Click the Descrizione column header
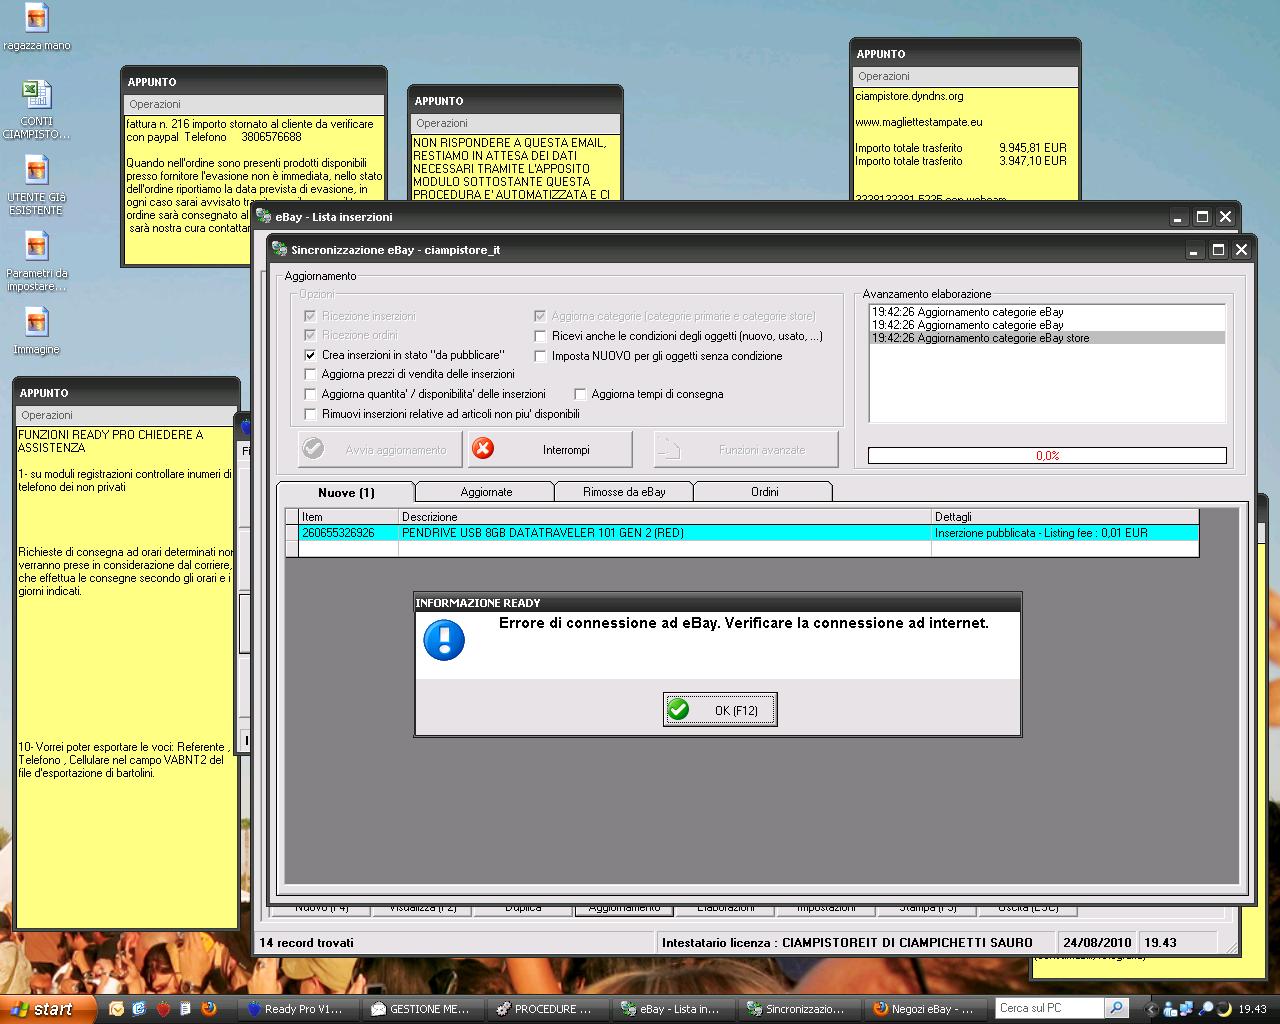This screenshot has width=1280, height=1024. [664, 517]
